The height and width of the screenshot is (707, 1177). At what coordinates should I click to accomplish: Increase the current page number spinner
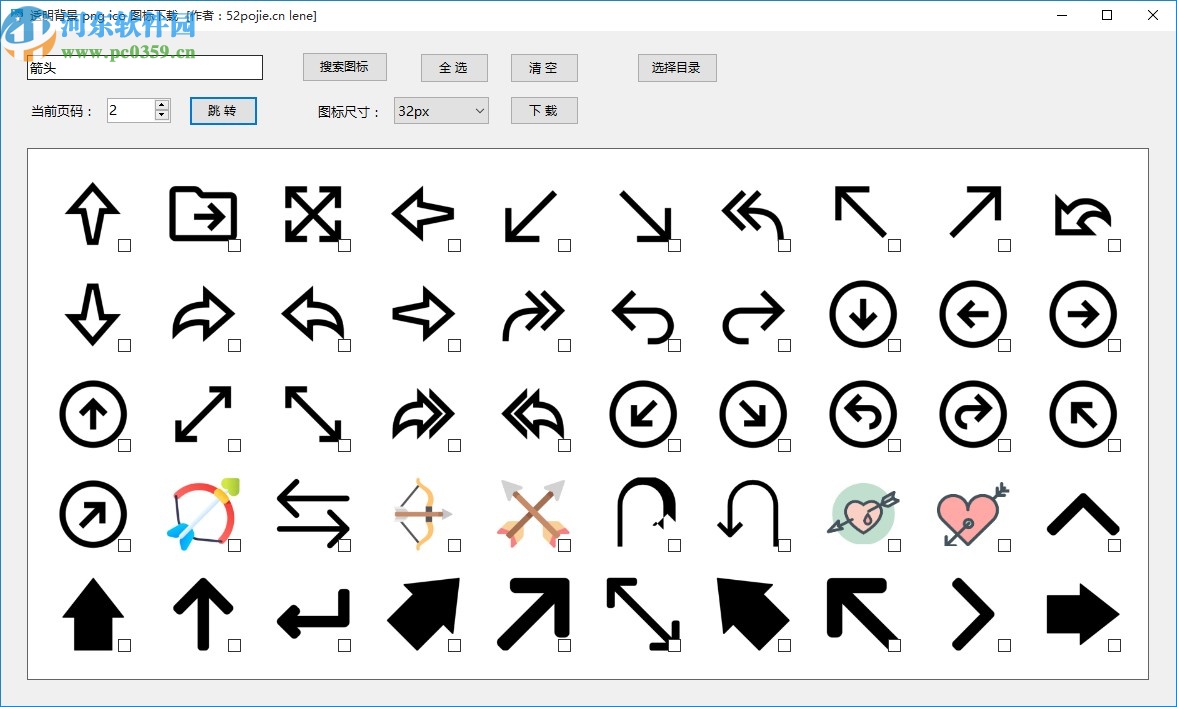click(161, 105)
